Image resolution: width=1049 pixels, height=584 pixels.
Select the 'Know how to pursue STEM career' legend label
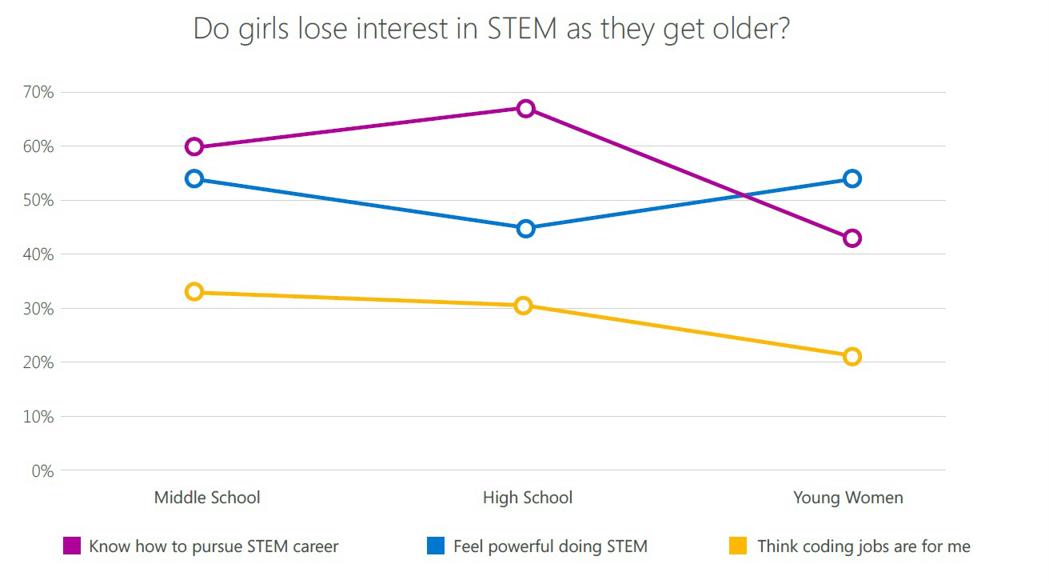214,547
